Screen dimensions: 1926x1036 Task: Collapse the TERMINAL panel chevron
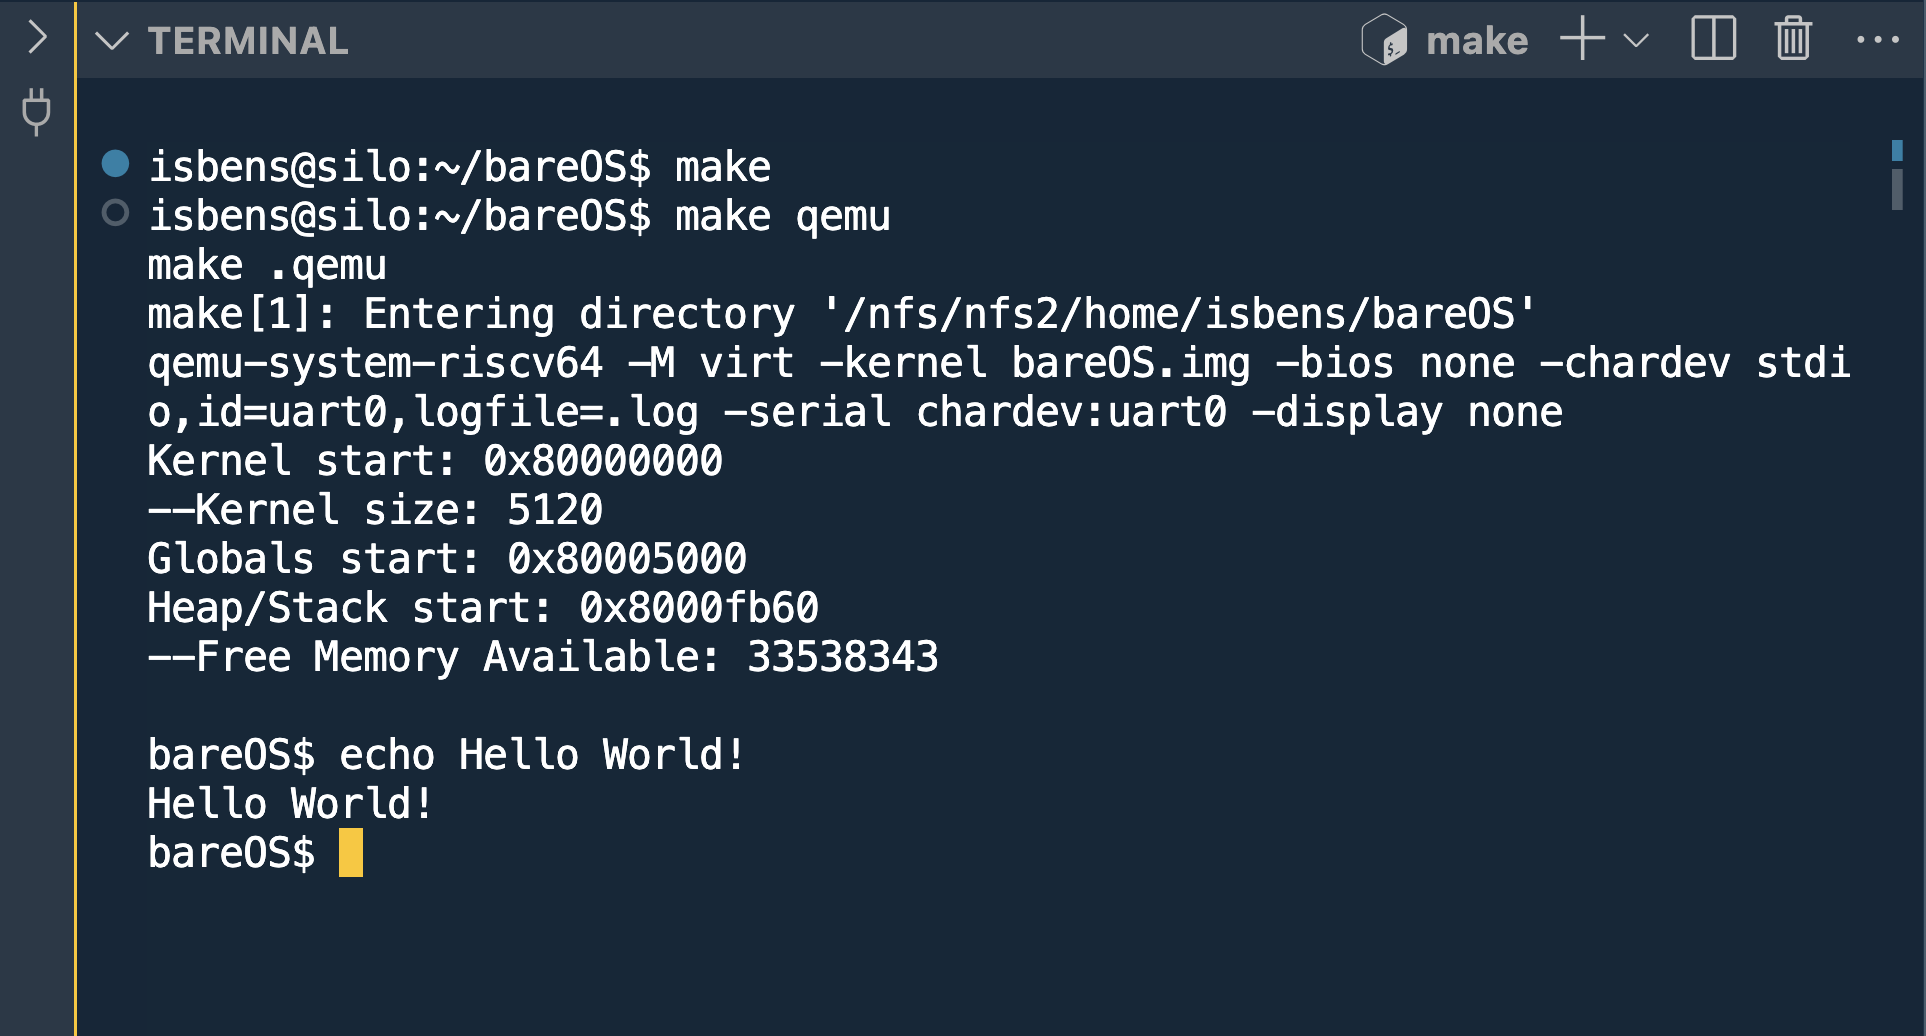[111, 41]
